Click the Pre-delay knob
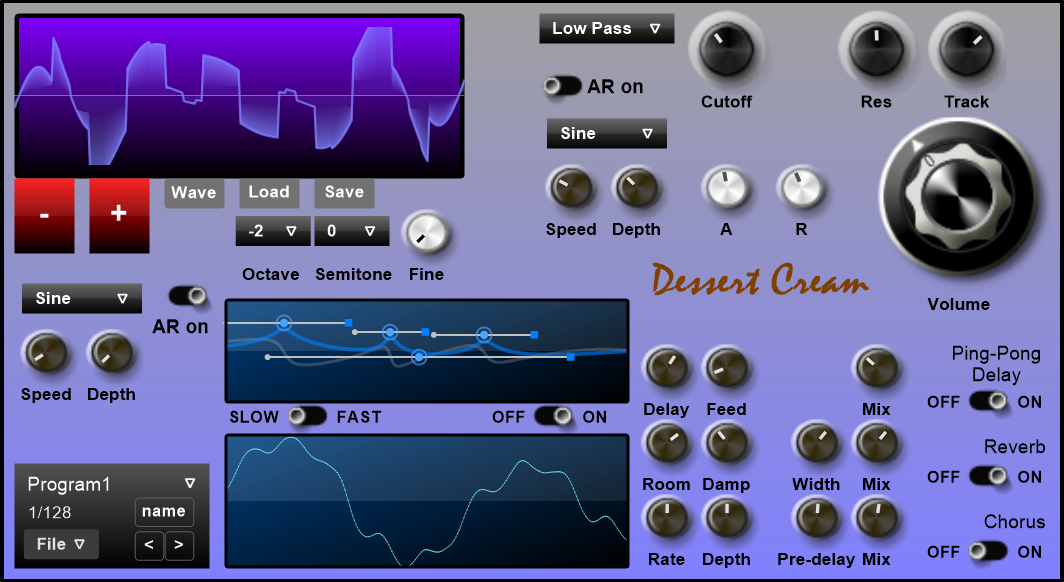The height and width of the screenshot is (582, 1064). tap(816, 517)
